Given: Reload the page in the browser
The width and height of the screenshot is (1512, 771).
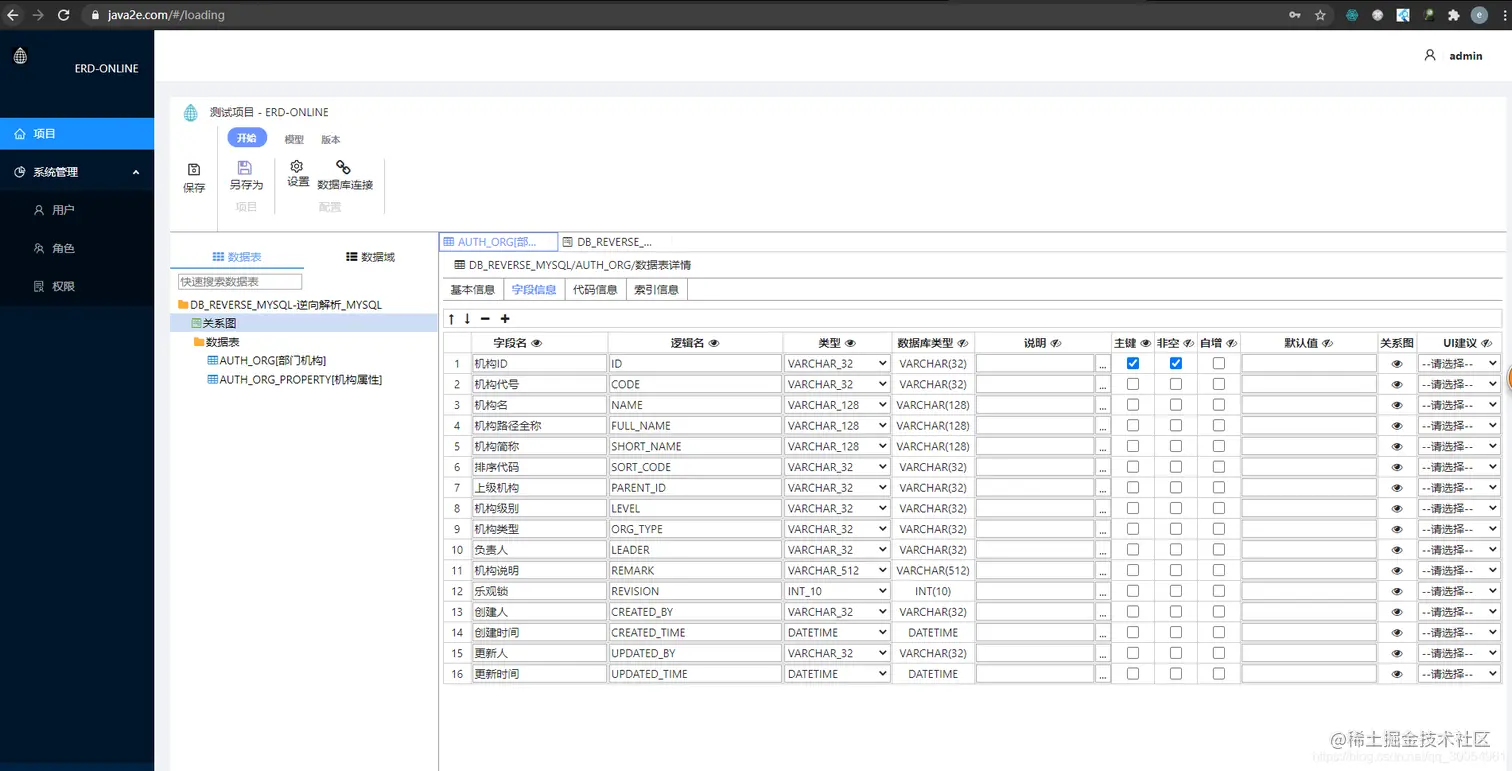Looking at the screenshot, I should coord(64,15).
